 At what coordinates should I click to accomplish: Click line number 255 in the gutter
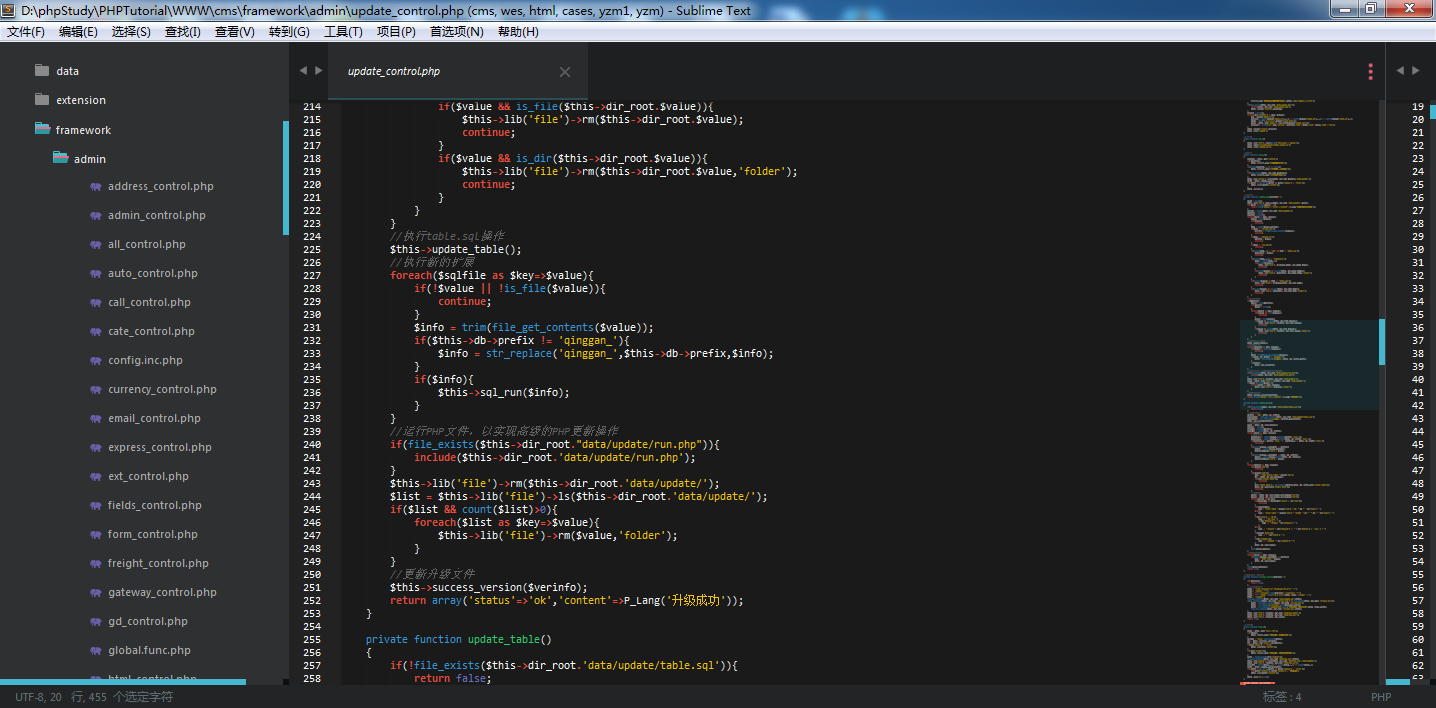311,640
